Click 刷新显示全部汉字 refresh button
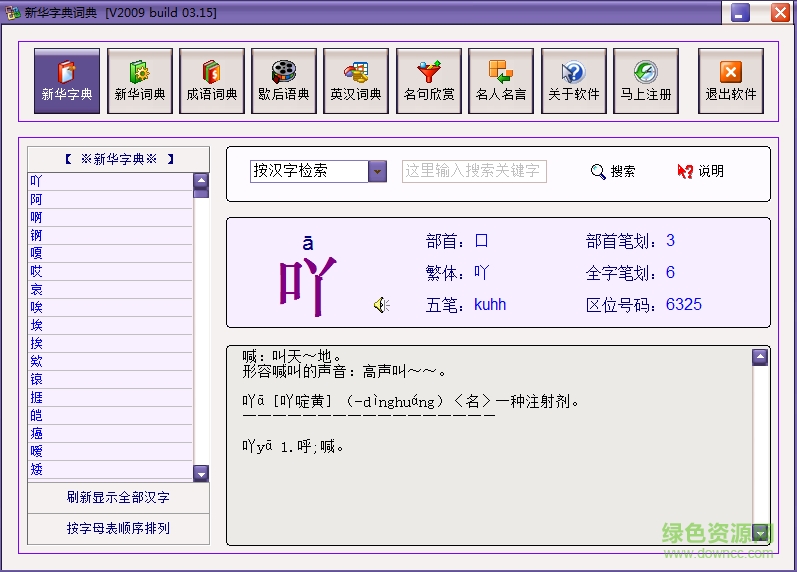The height and width of the screenshot is (572, 797). (x=118, y=497)
